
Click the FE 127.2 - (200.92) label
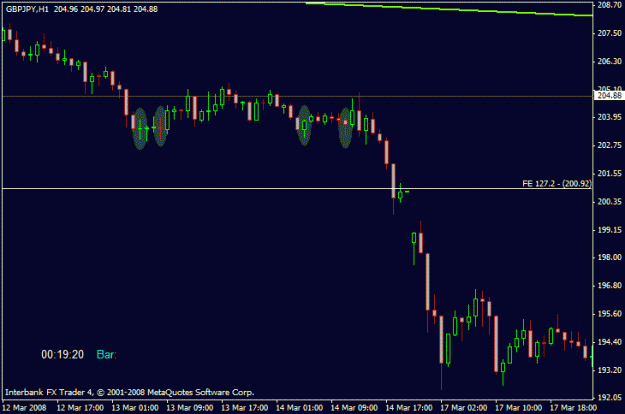pyautogui.click(x=557, y=184)
